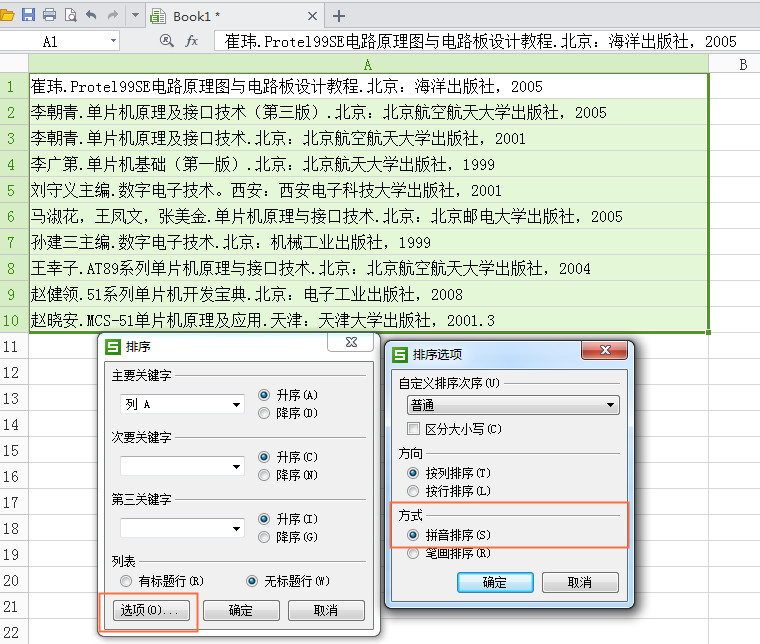Click the open folder icon in toolbar

pos(7,16)
